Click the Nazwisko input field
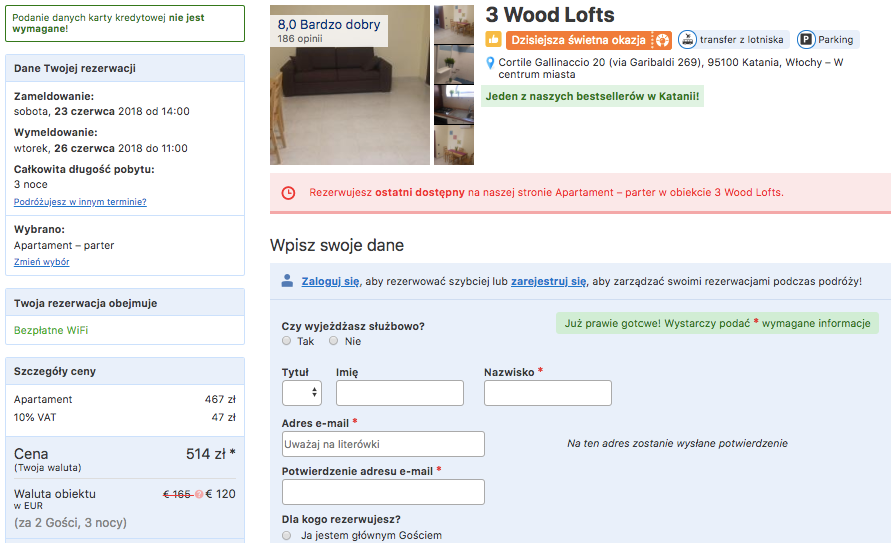The width and height of the screenshot is (895, 543). click(547, 393)
